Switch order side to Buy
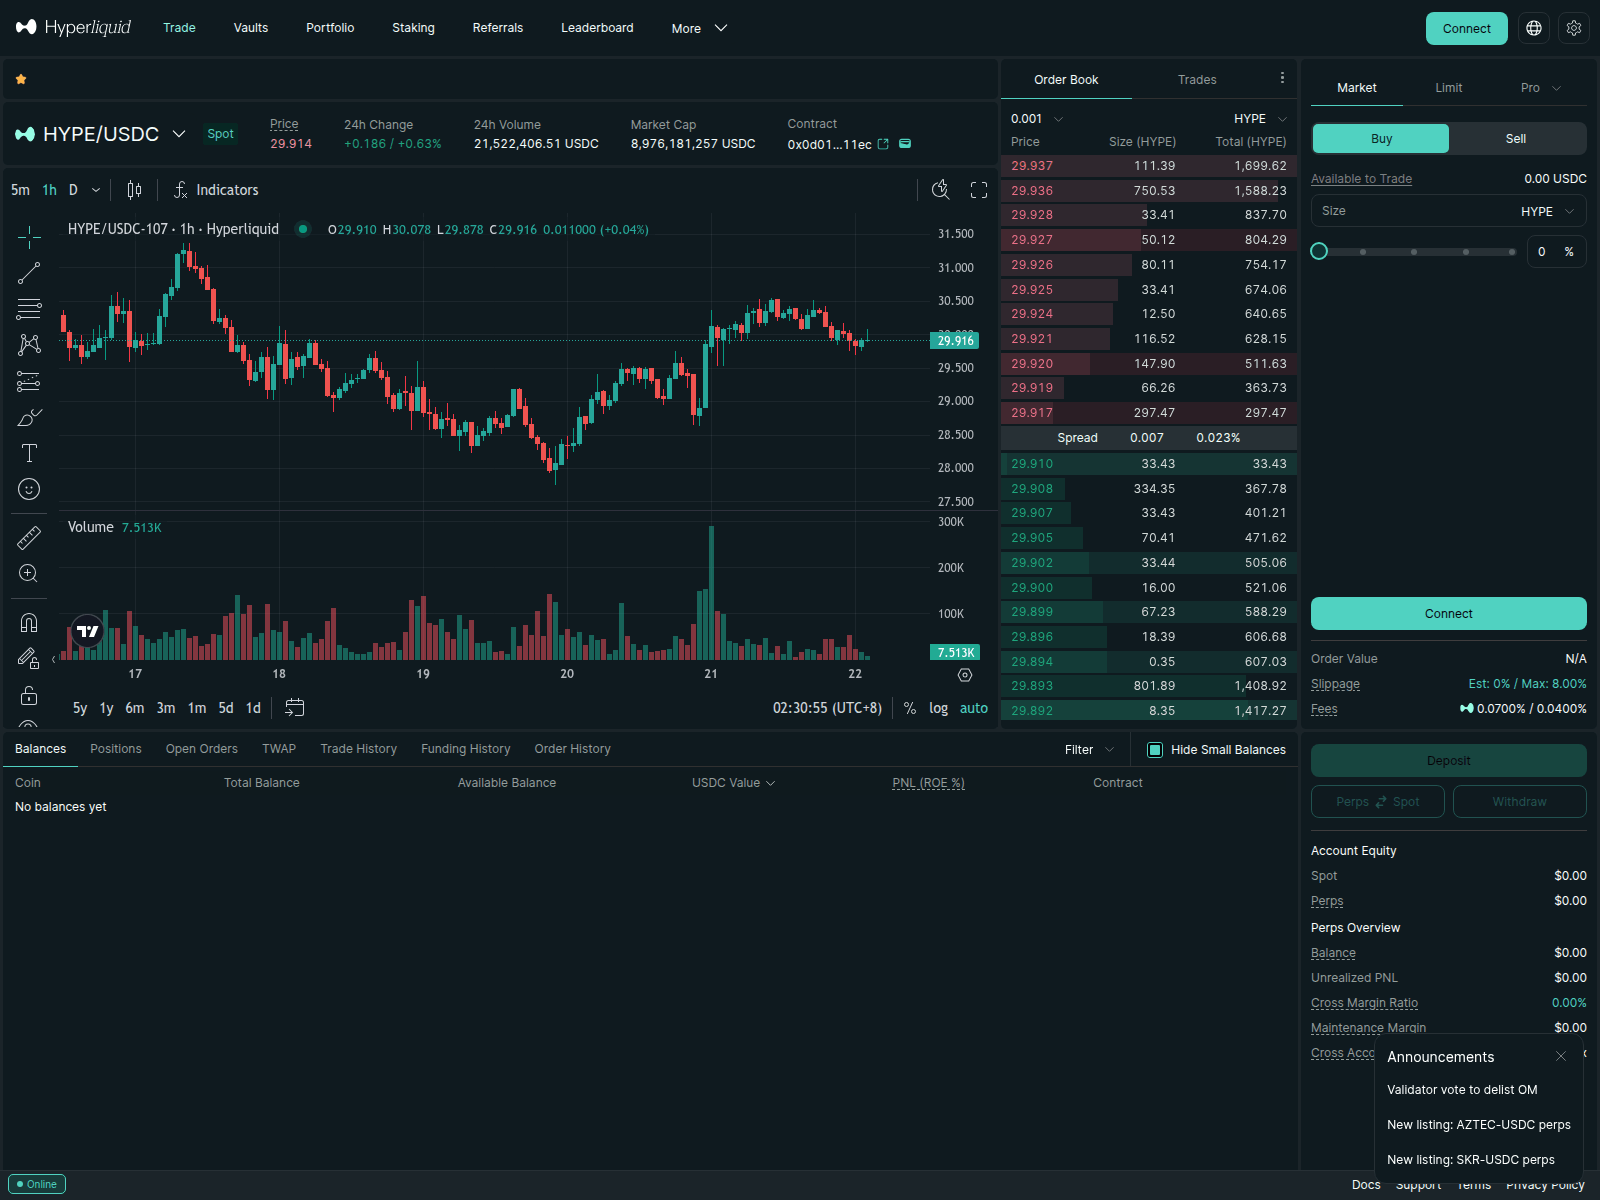The image size is (1600, 1200). coord(1381,139)
